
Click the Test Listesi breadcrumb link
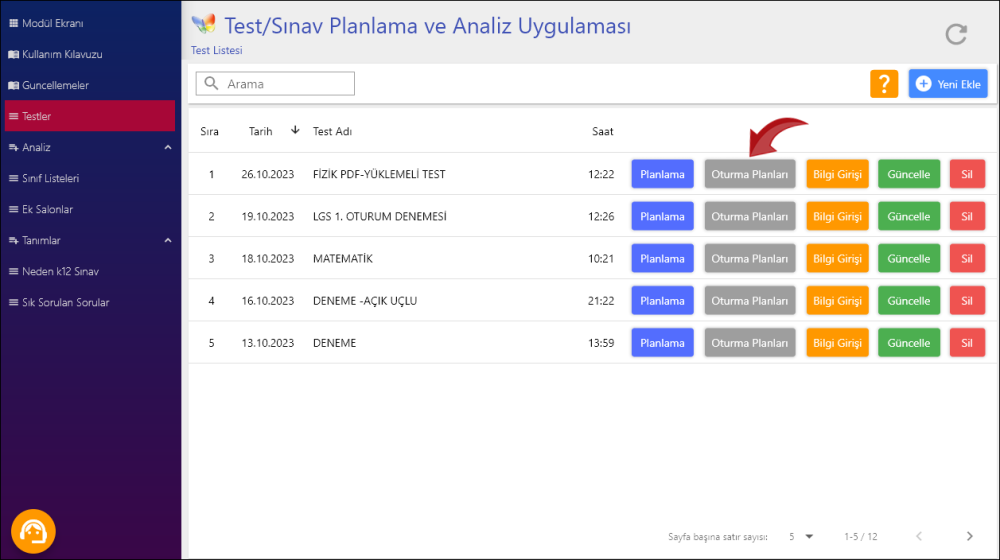click(216, 50)
